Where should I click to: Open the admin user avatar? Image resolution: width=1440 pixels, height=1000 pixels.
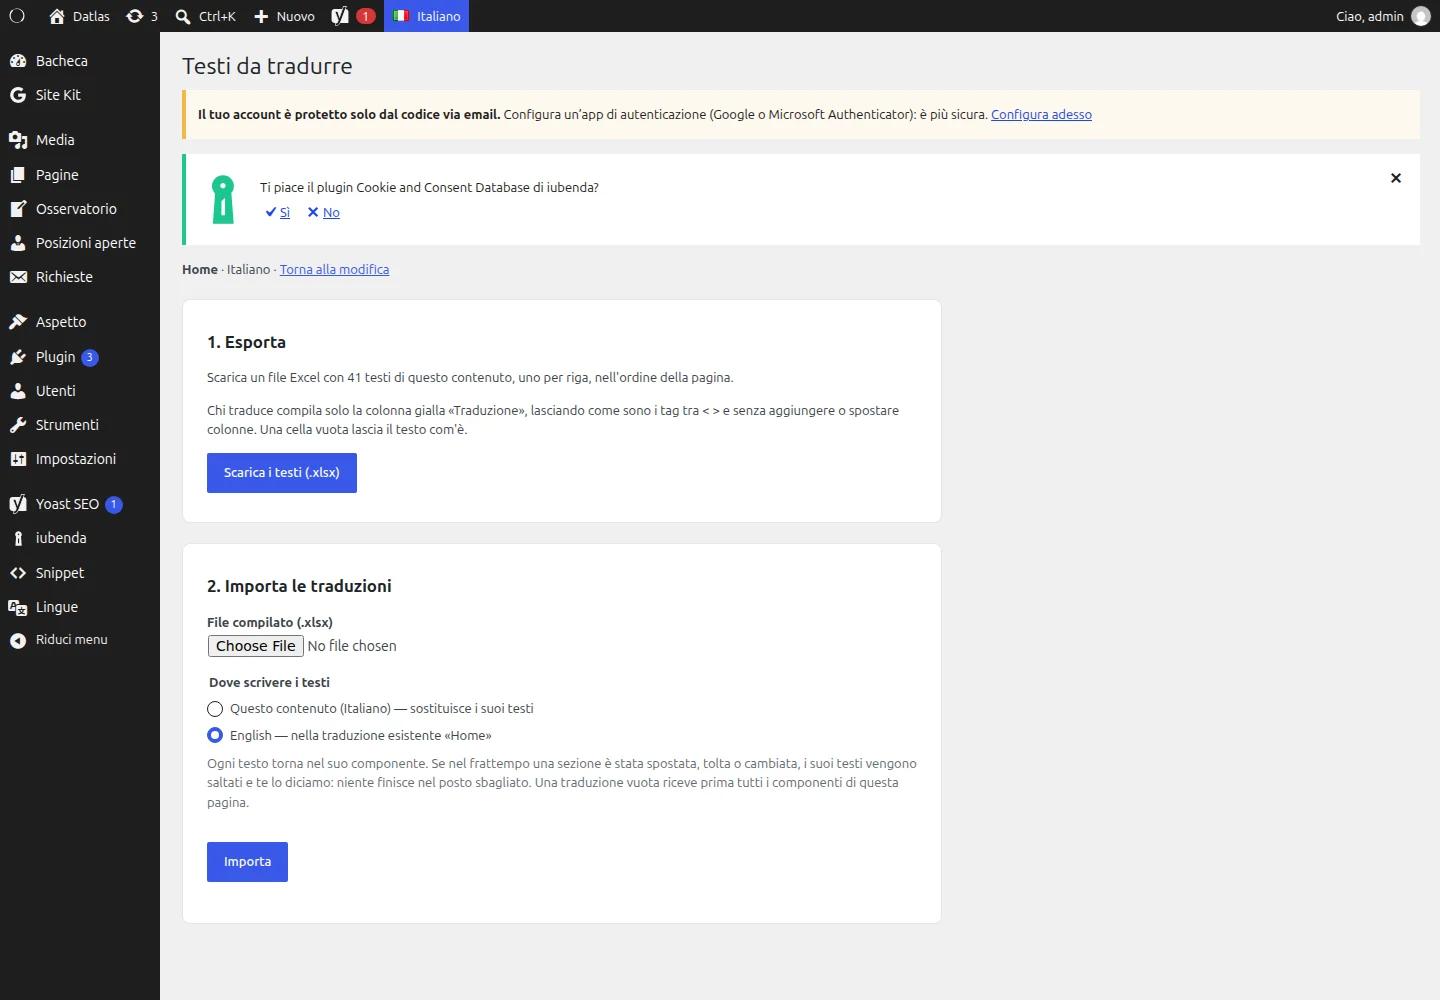click(x=1420, y=16)
